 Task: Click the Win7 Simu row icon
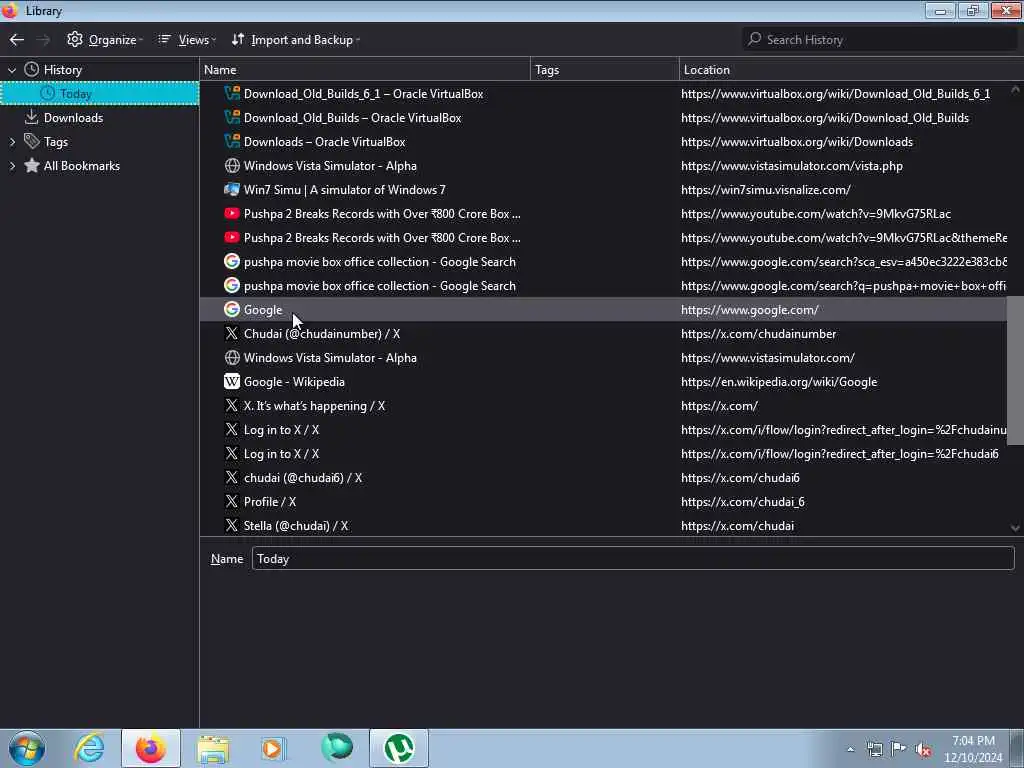232,189
